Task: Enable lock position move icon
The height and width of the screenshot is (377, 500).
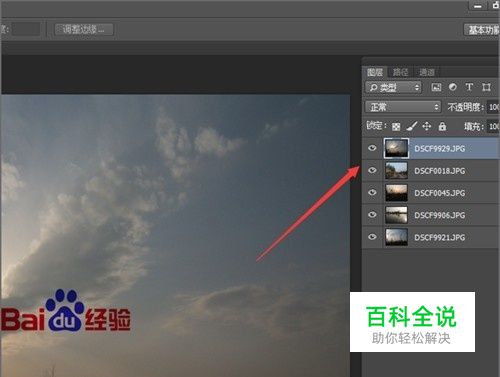Action: pyautogui.click(x=427, y=126)
